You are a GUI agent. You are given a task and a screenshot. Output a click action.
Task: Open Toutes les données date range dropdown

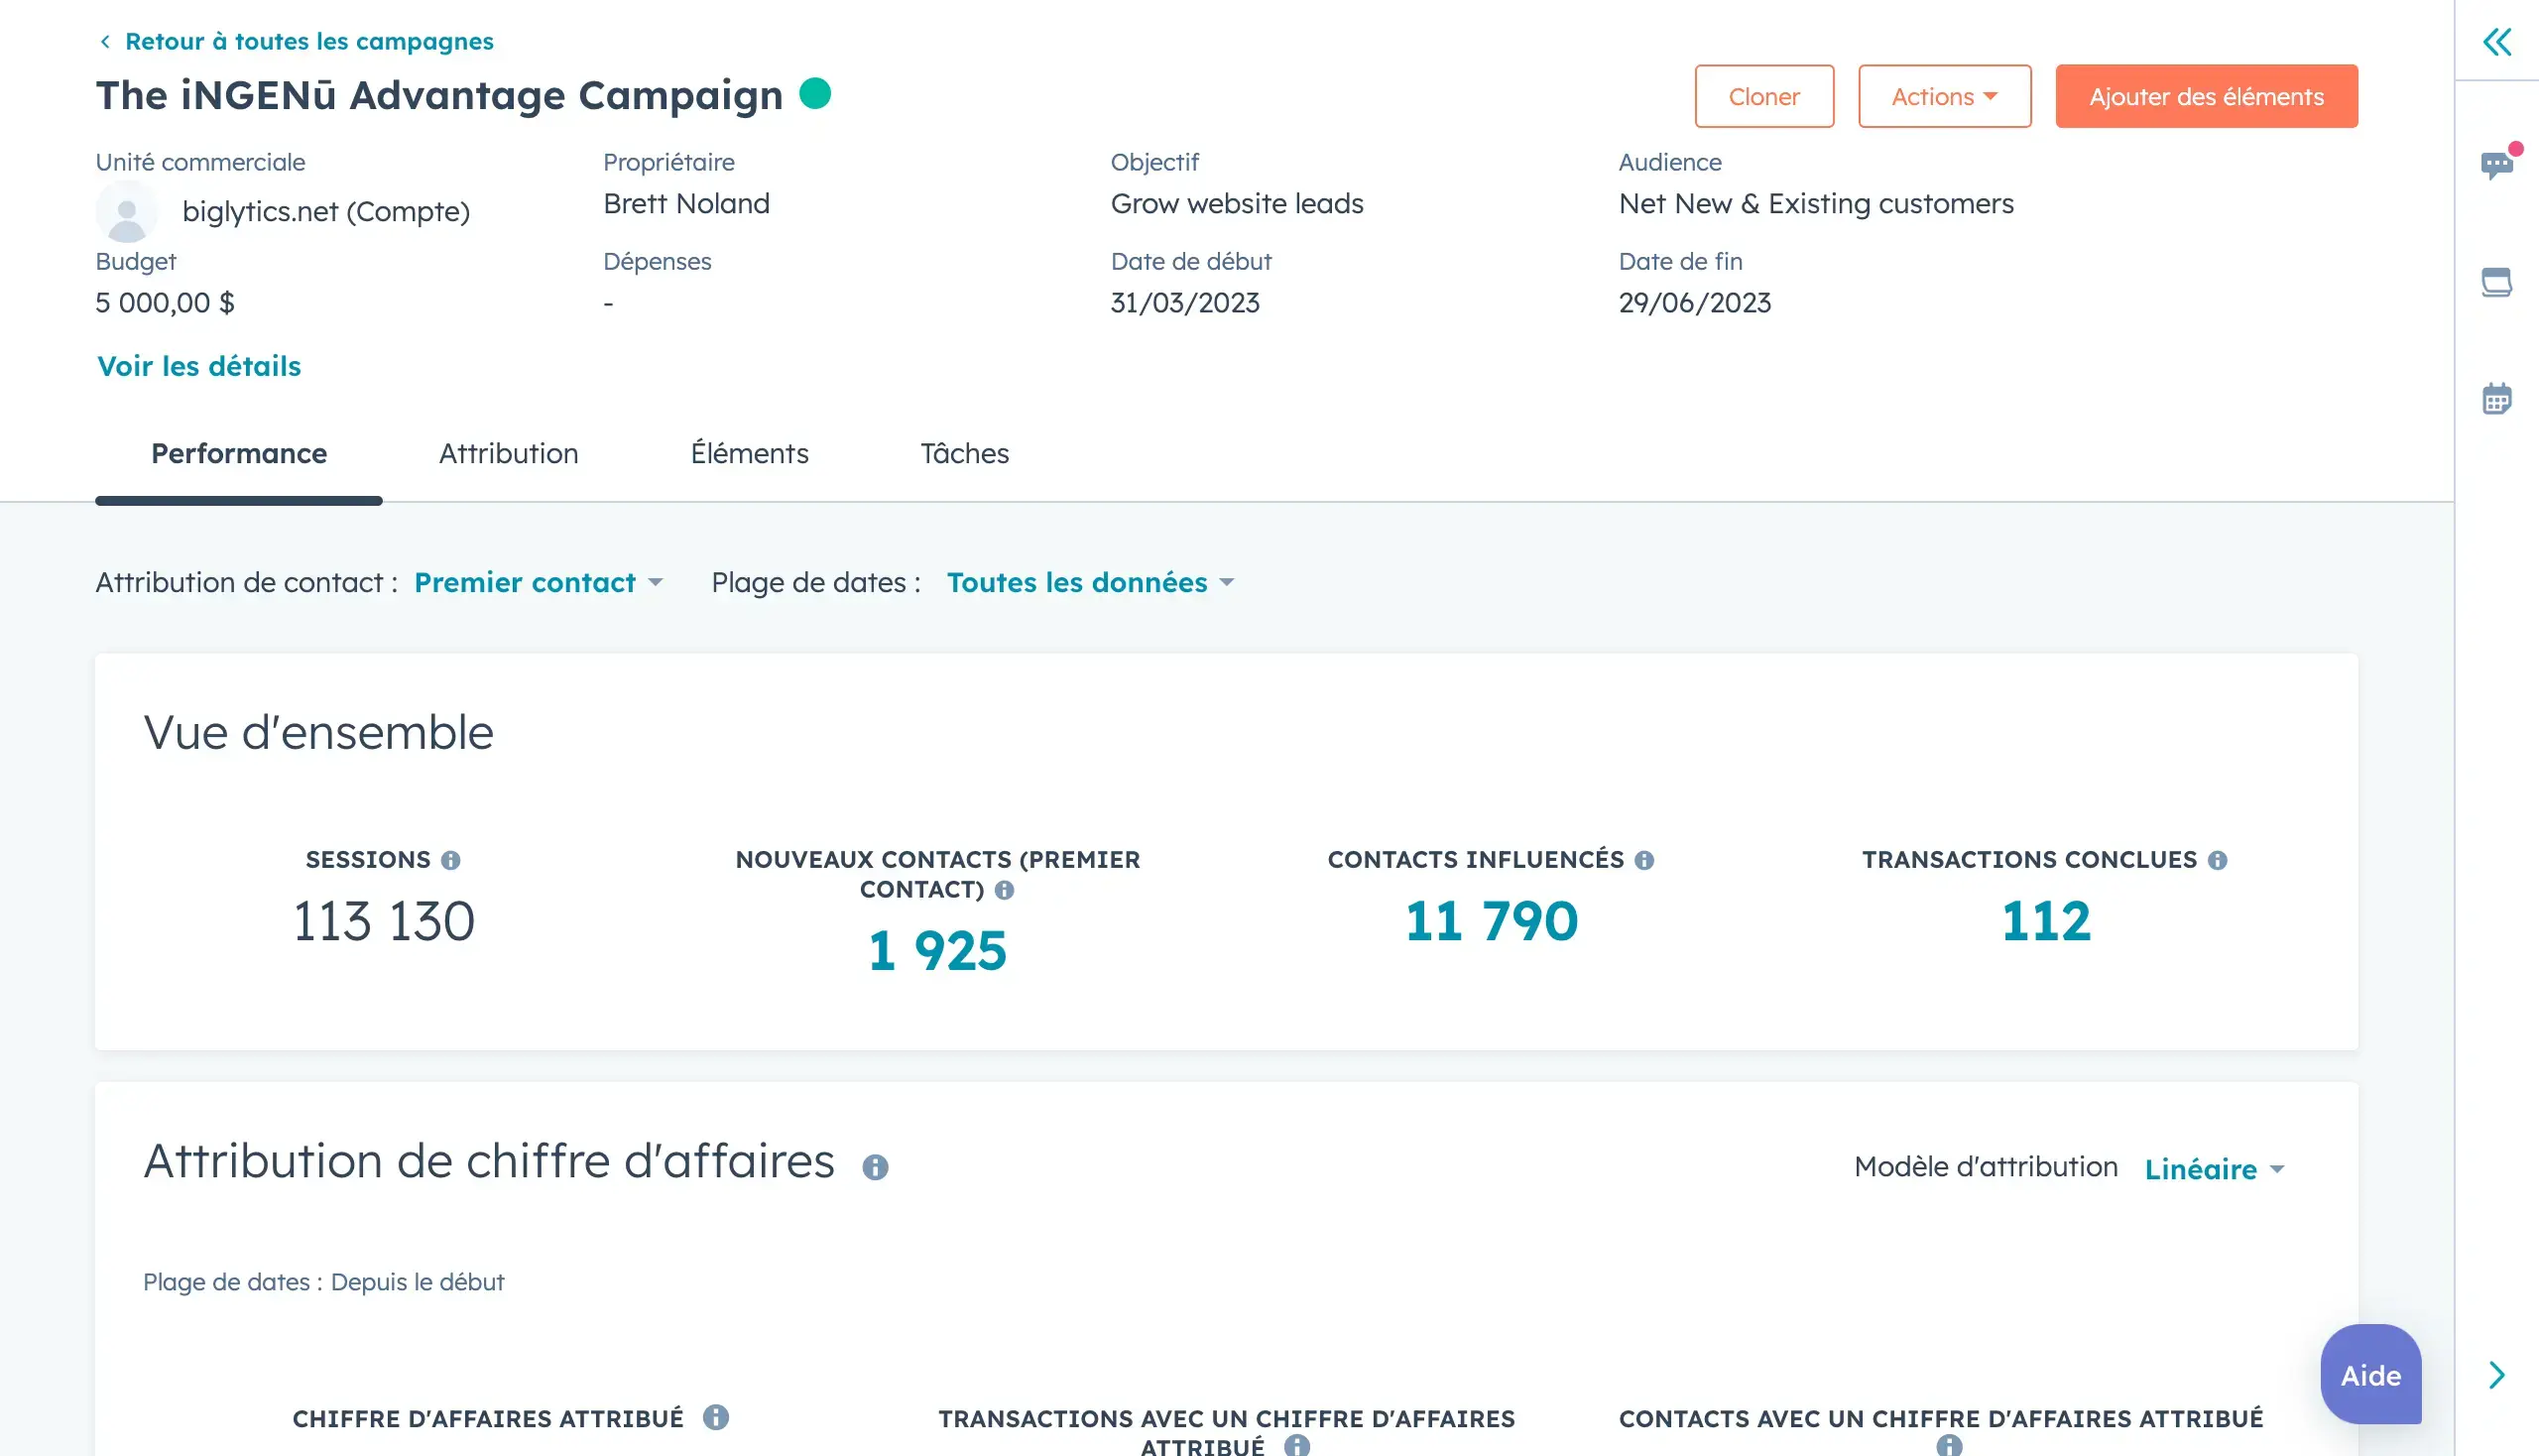(x=1090, y=582)
